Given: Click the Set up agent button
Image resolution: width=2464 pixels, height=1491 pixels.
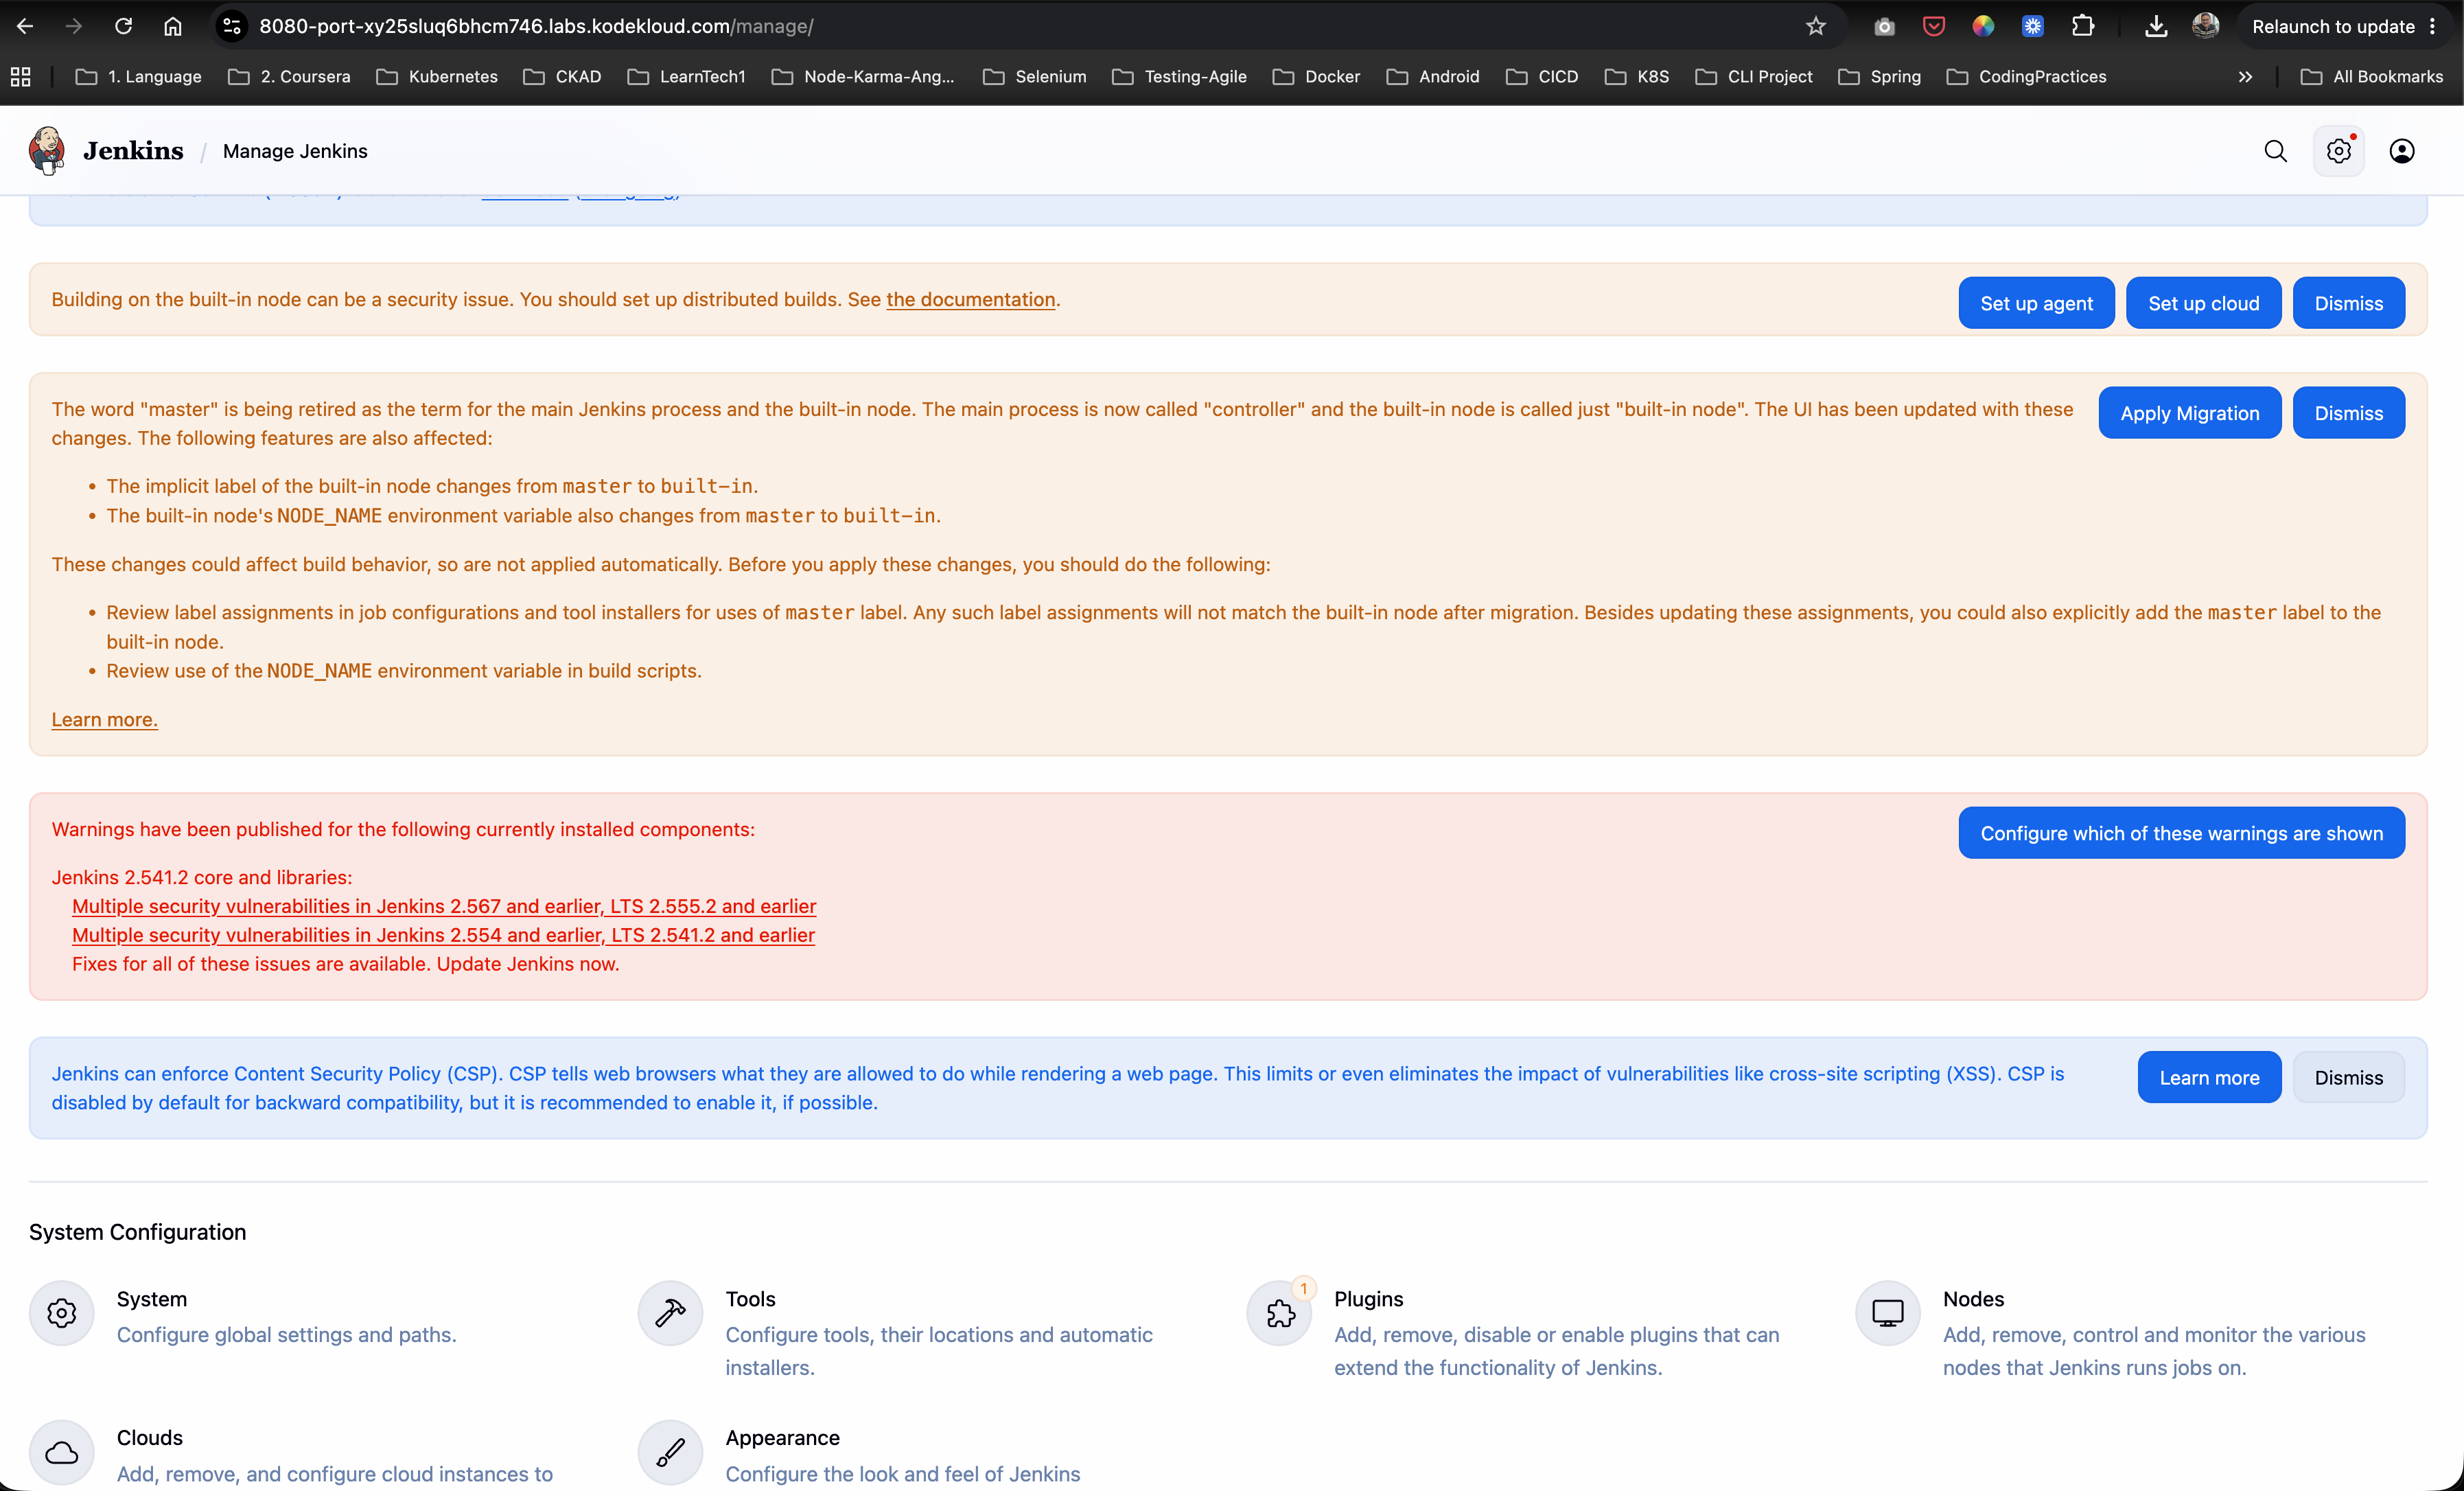Looking at the screenshot, I should coord(2036,303).
